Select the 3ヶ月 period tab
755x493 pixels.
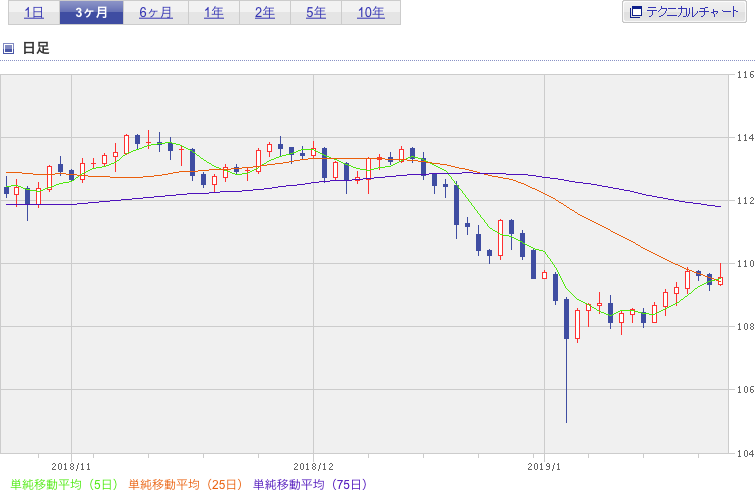click(x=91, y=13)
